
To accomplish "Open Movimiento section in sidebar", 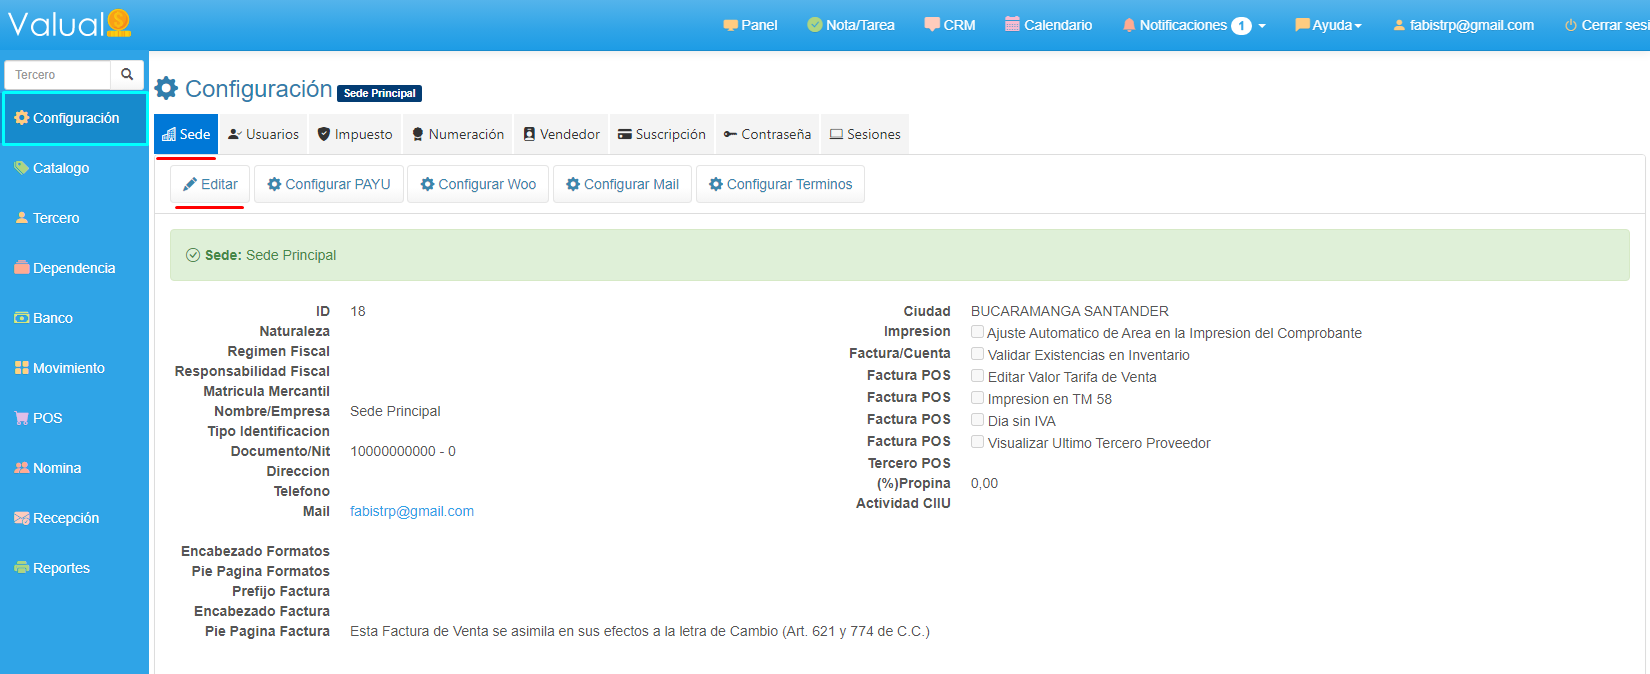I will (x=68, y=368).
